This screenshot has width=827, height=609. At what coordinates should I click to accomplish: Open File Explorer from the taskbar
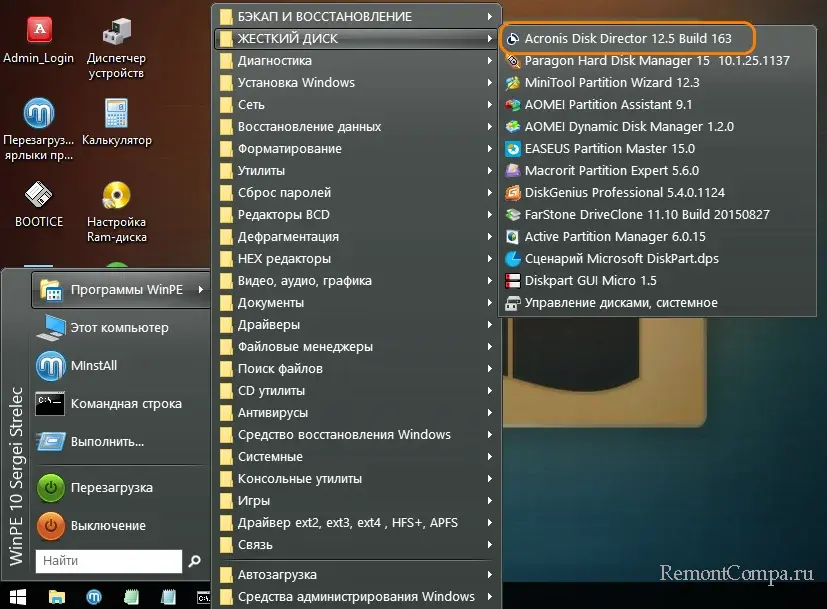click(57, 597)
